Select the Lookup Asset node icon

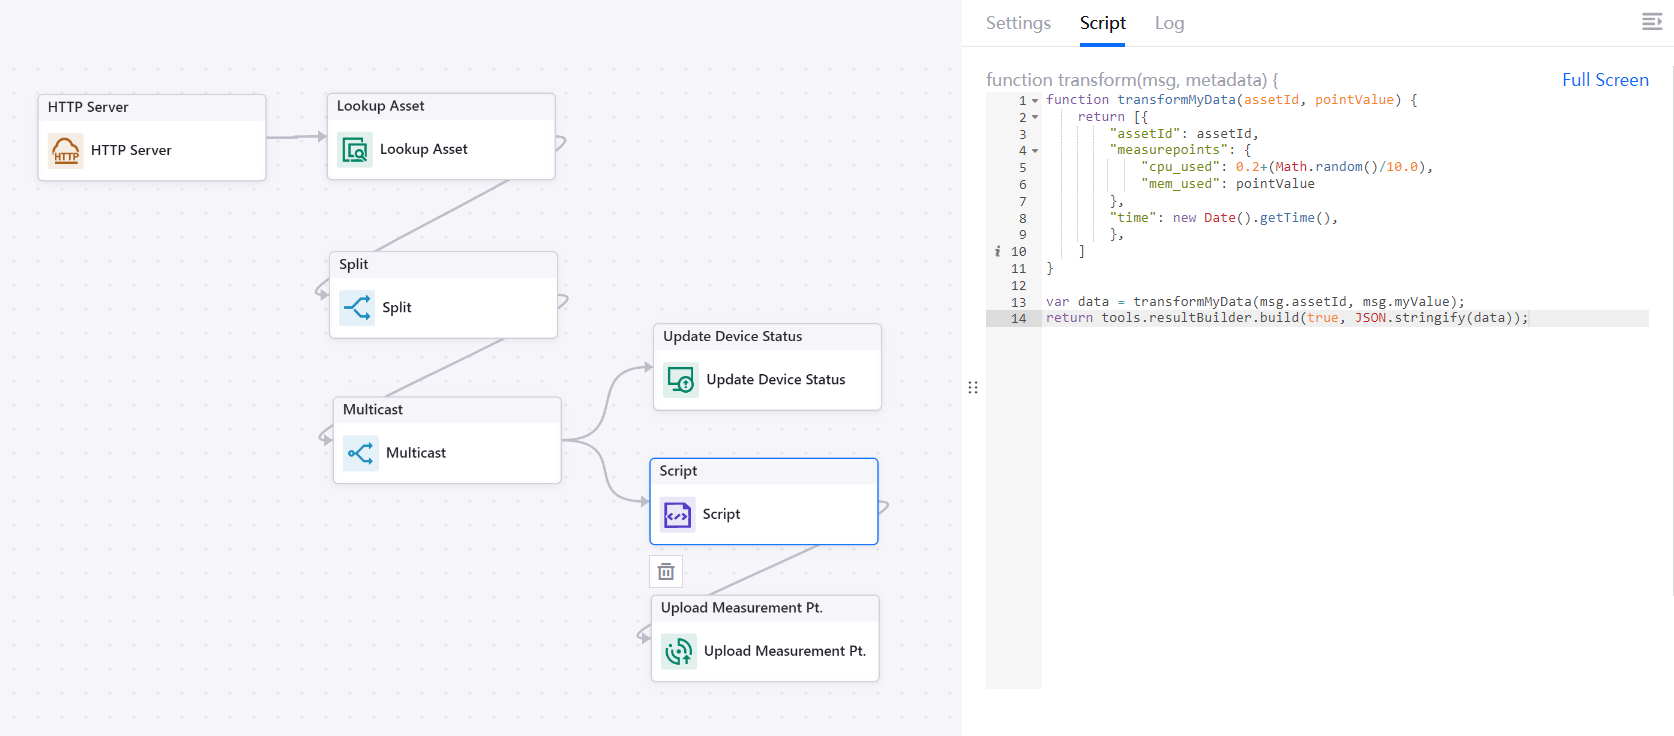click(355, 150)
